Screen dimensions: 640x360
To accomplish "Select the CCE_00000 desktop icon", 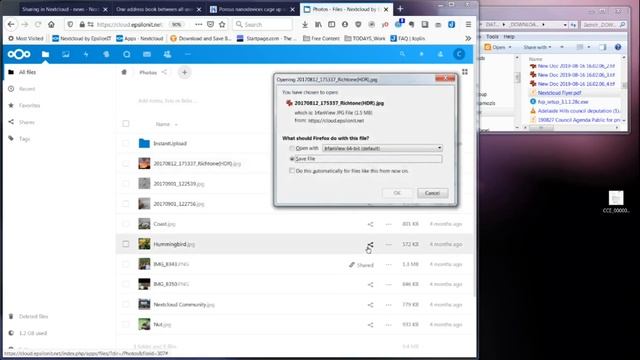I will click(x=616, y=202).
